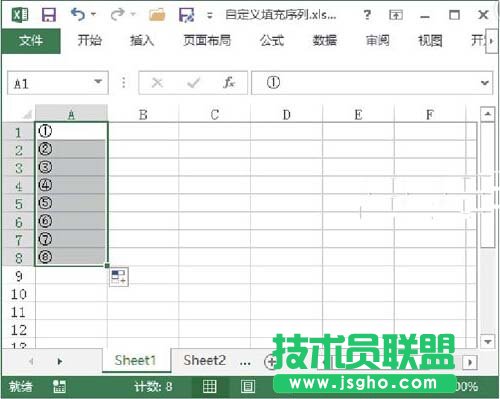
Task: Switch to the 公式 ribbon tab
Action: [272, 40]
